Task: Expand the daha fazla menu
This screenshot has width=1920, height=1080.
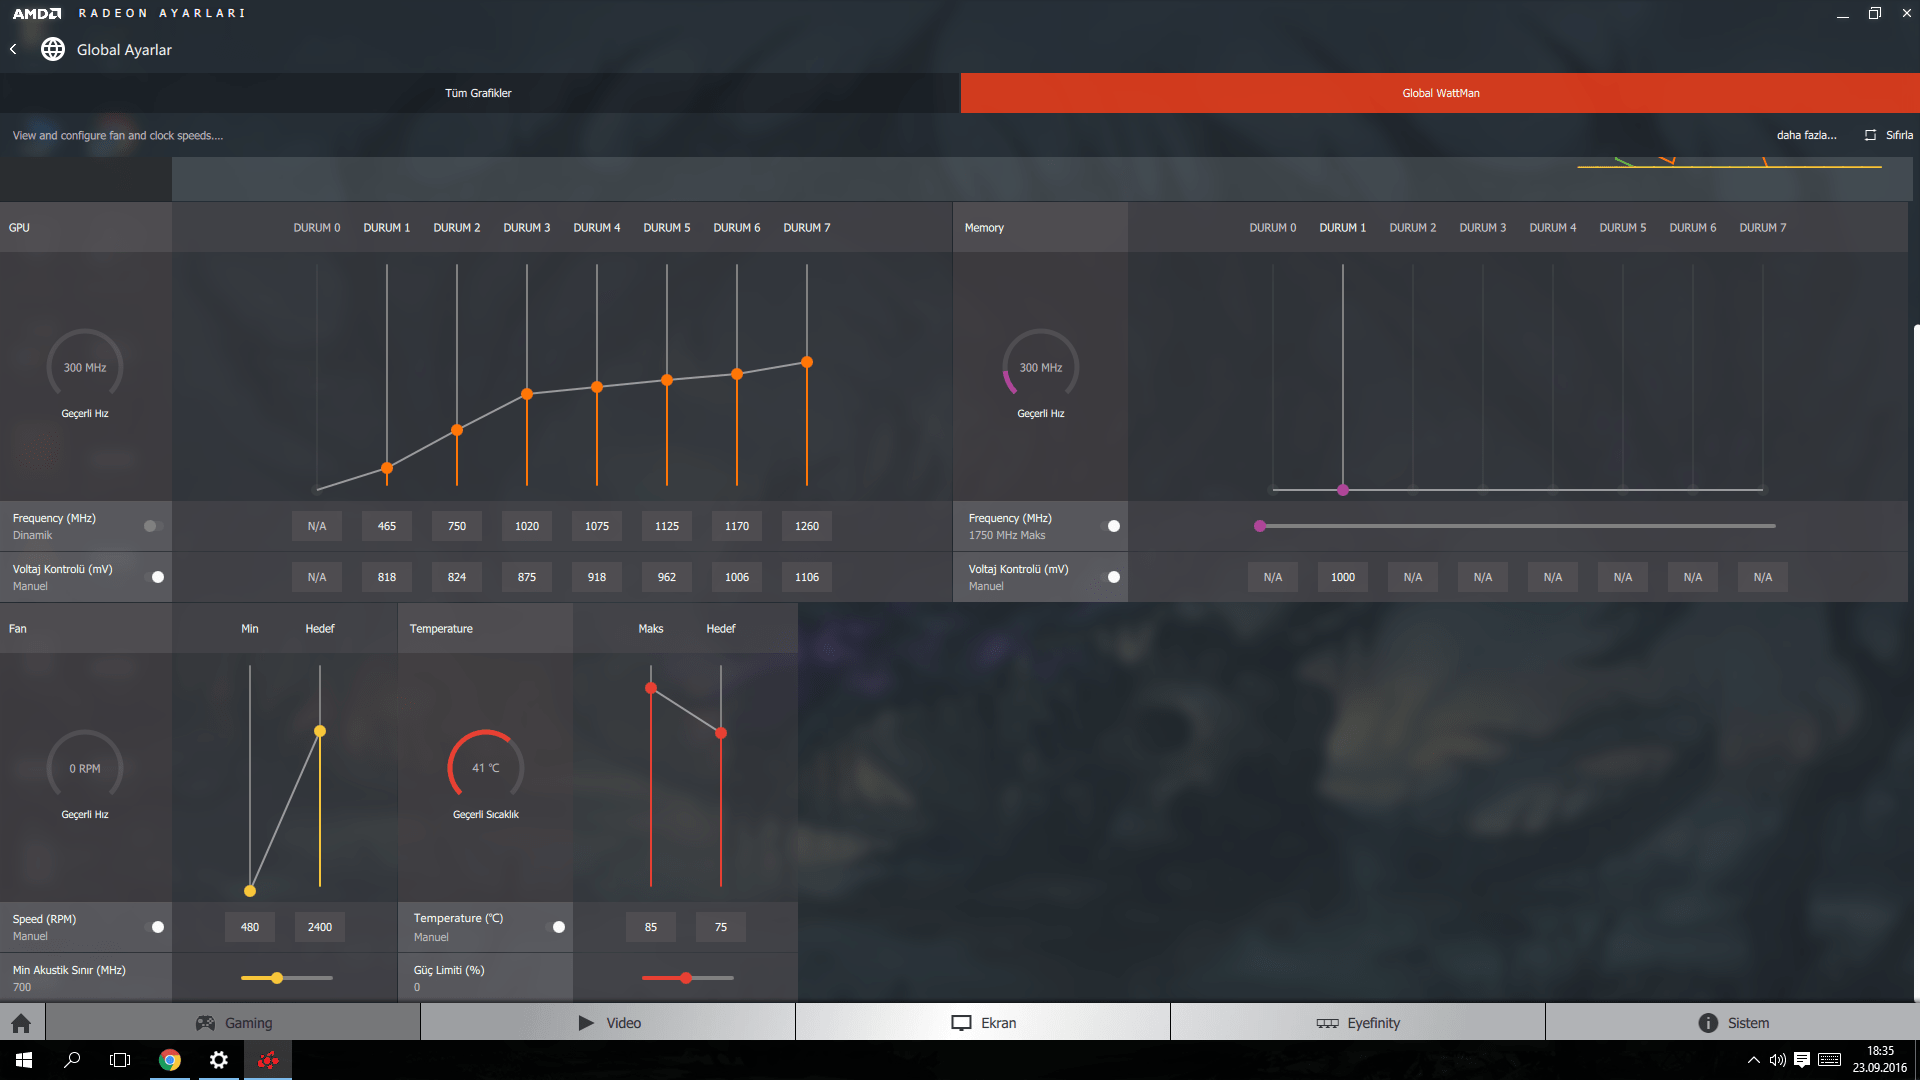Action: pyautogui.click(x=1806, y=135)
